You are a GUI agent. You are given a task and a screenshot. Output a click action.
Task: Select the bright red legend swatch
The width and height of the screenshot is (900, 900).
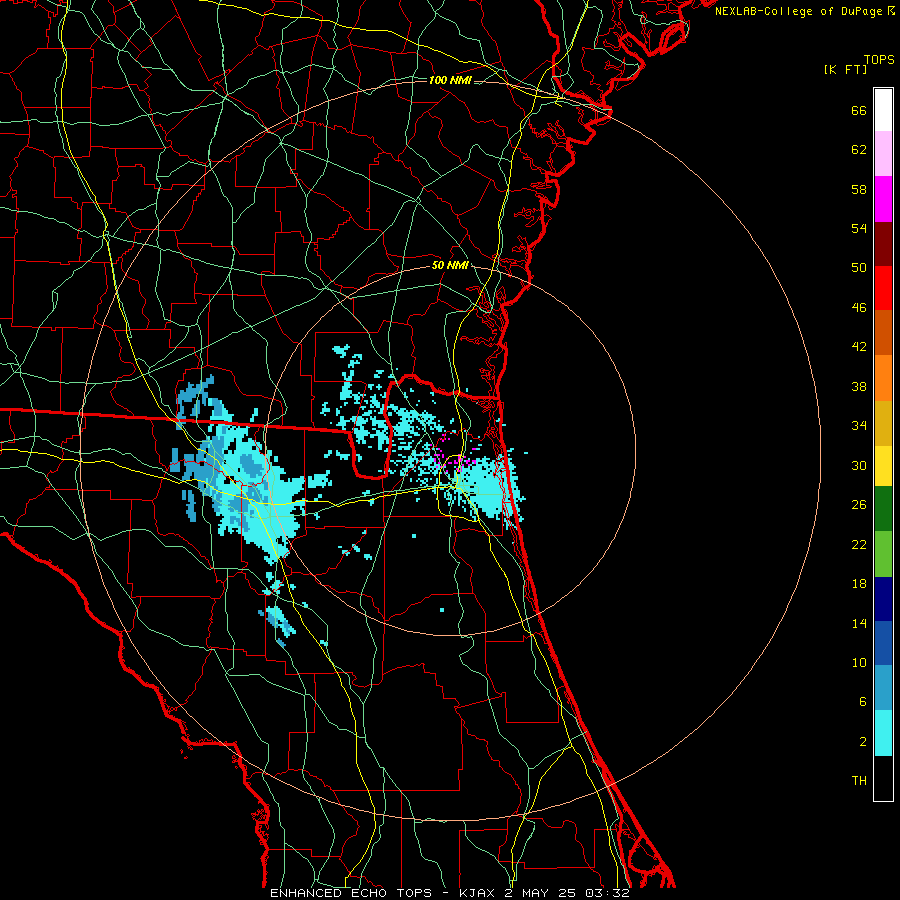click(x=883, y=288)
